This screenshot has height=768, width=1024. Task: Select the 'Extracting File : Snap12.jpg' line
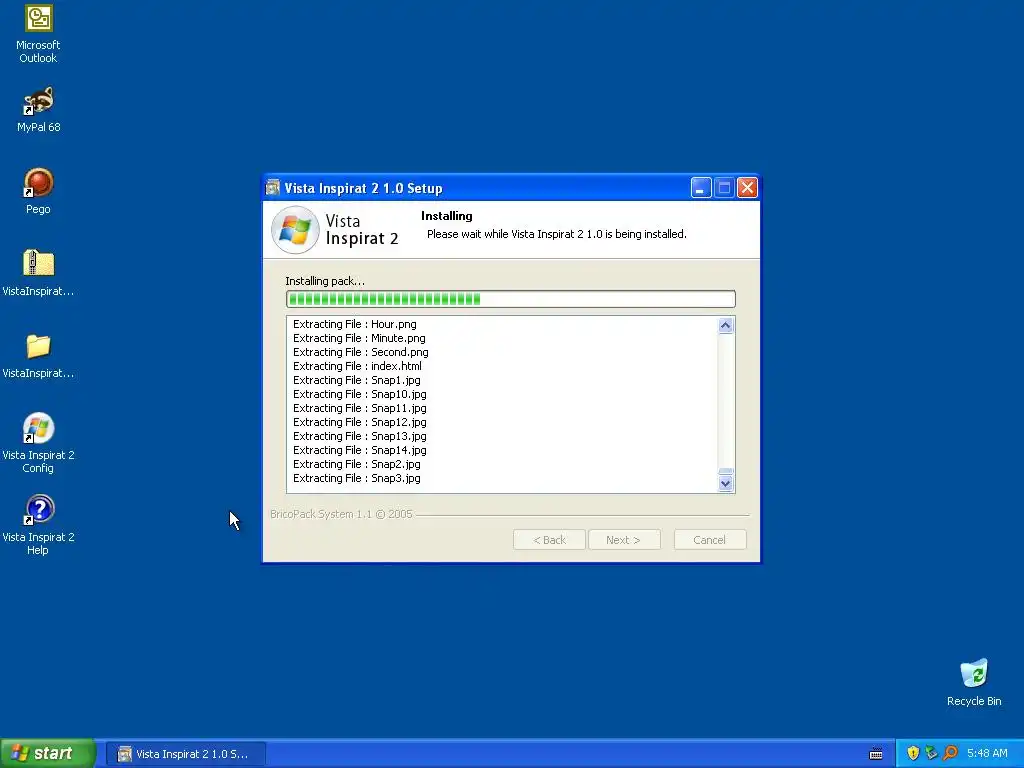click(360, 423)
